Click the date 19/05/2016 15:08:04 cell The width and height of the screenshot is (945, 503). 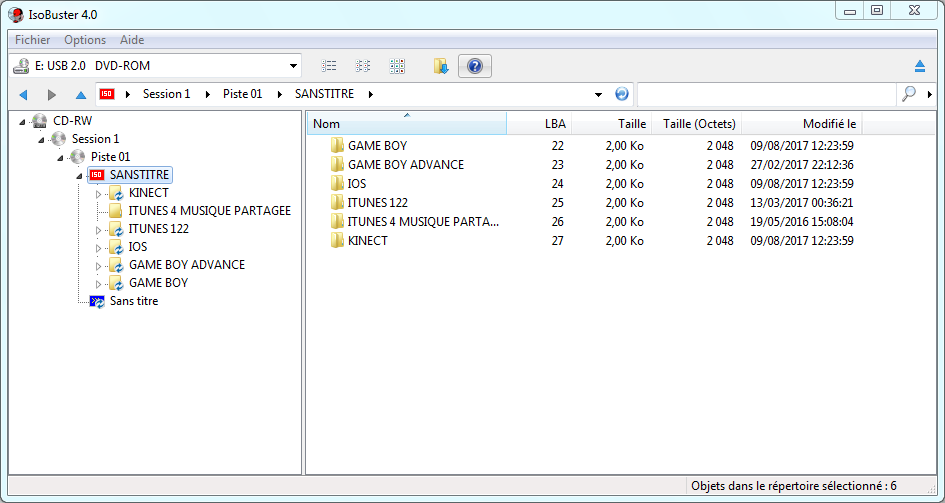(802, 222)
